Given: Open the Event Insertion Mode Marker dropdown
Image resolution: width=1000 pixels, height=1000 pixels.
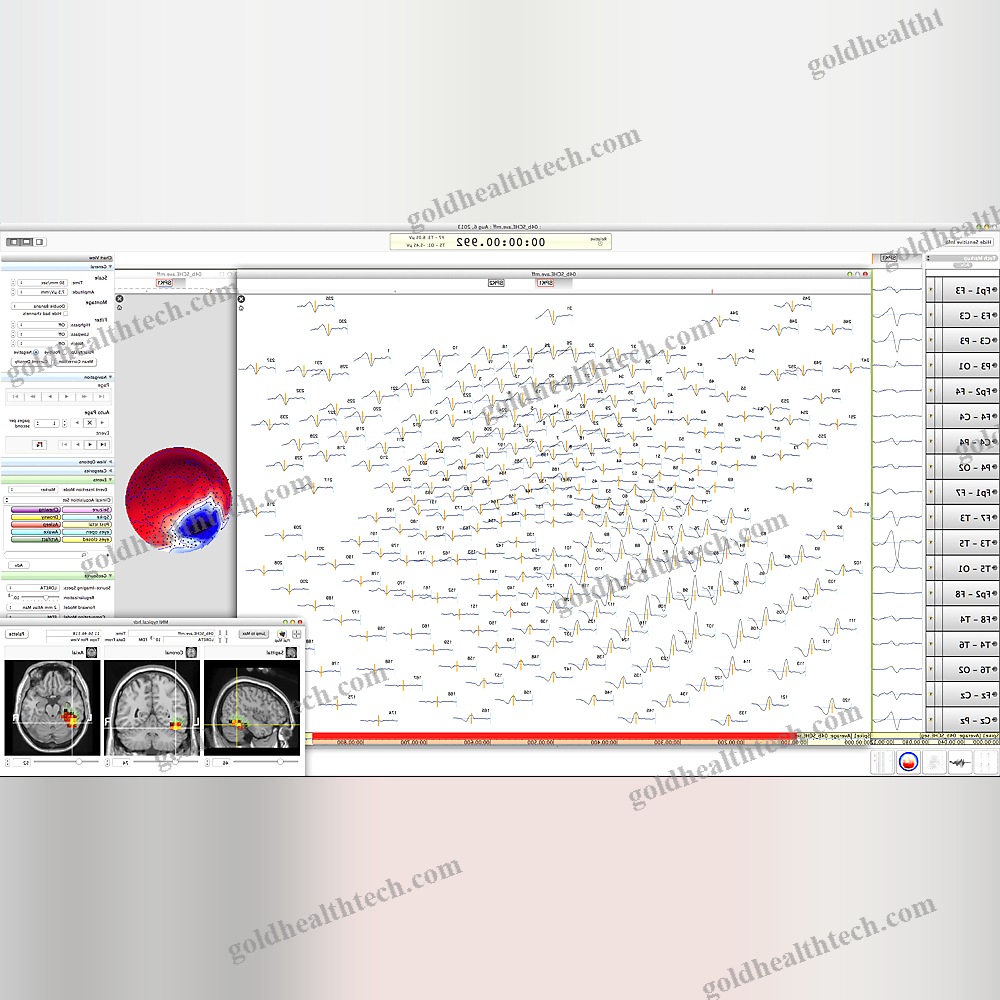Looking at the screenshot, I should pos(33,489).
